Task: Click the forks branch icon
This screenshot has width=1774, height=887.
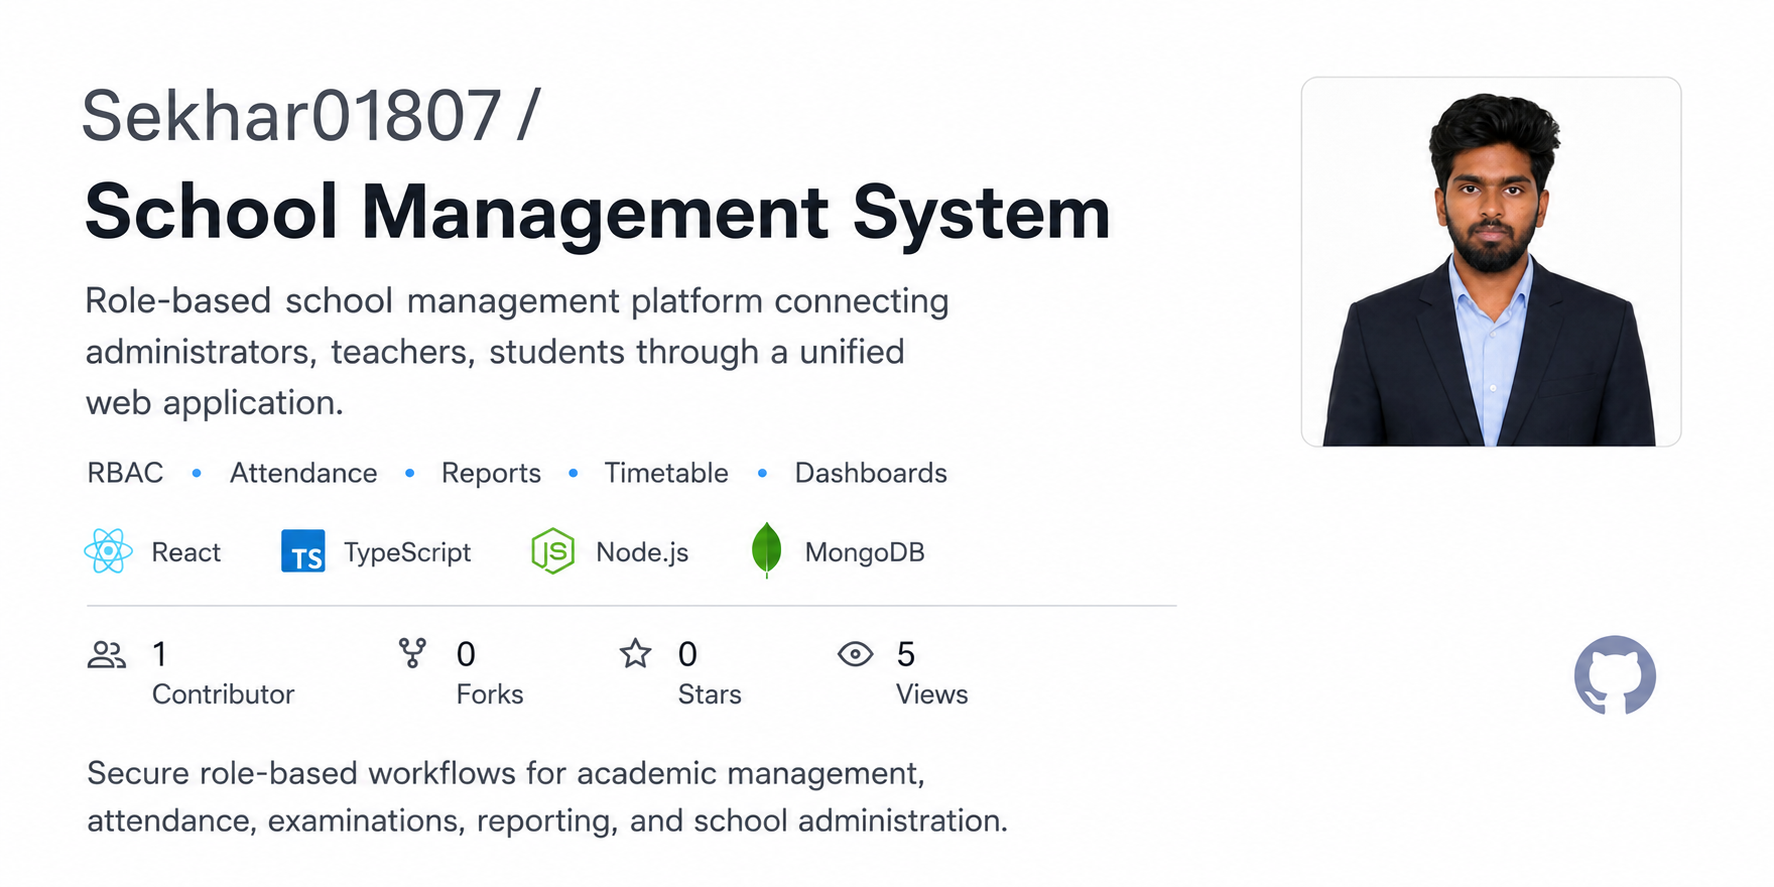Action: pos(413,653)
